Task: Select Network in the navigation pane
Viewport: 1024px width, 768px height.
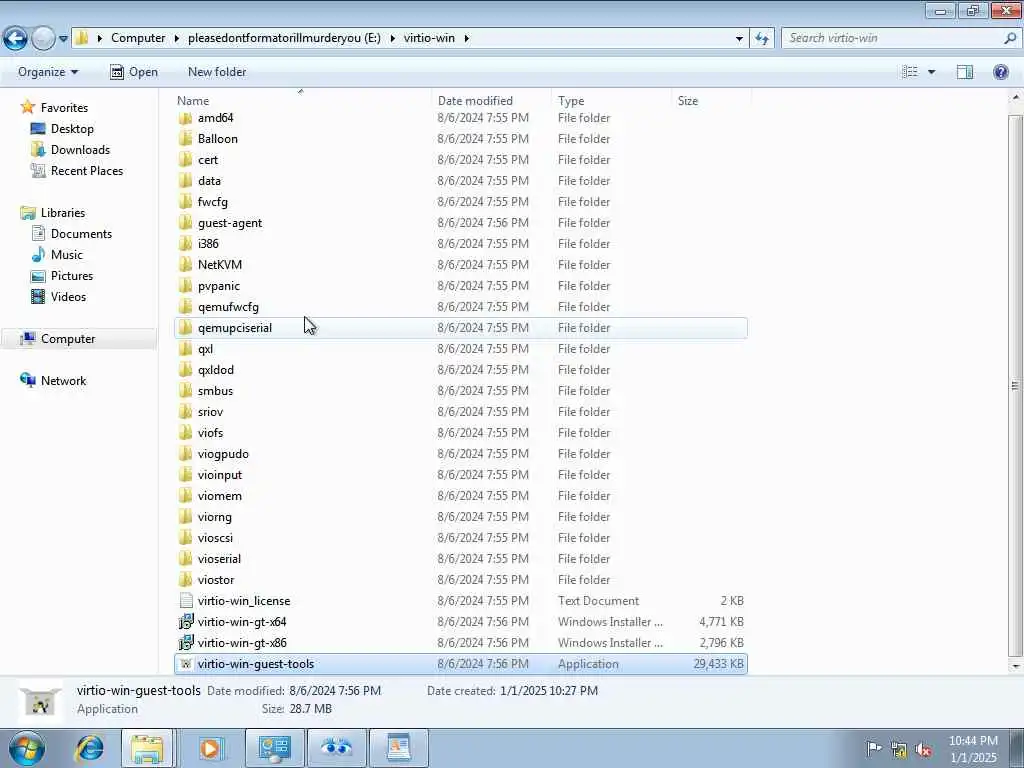Action: [63, 381]
